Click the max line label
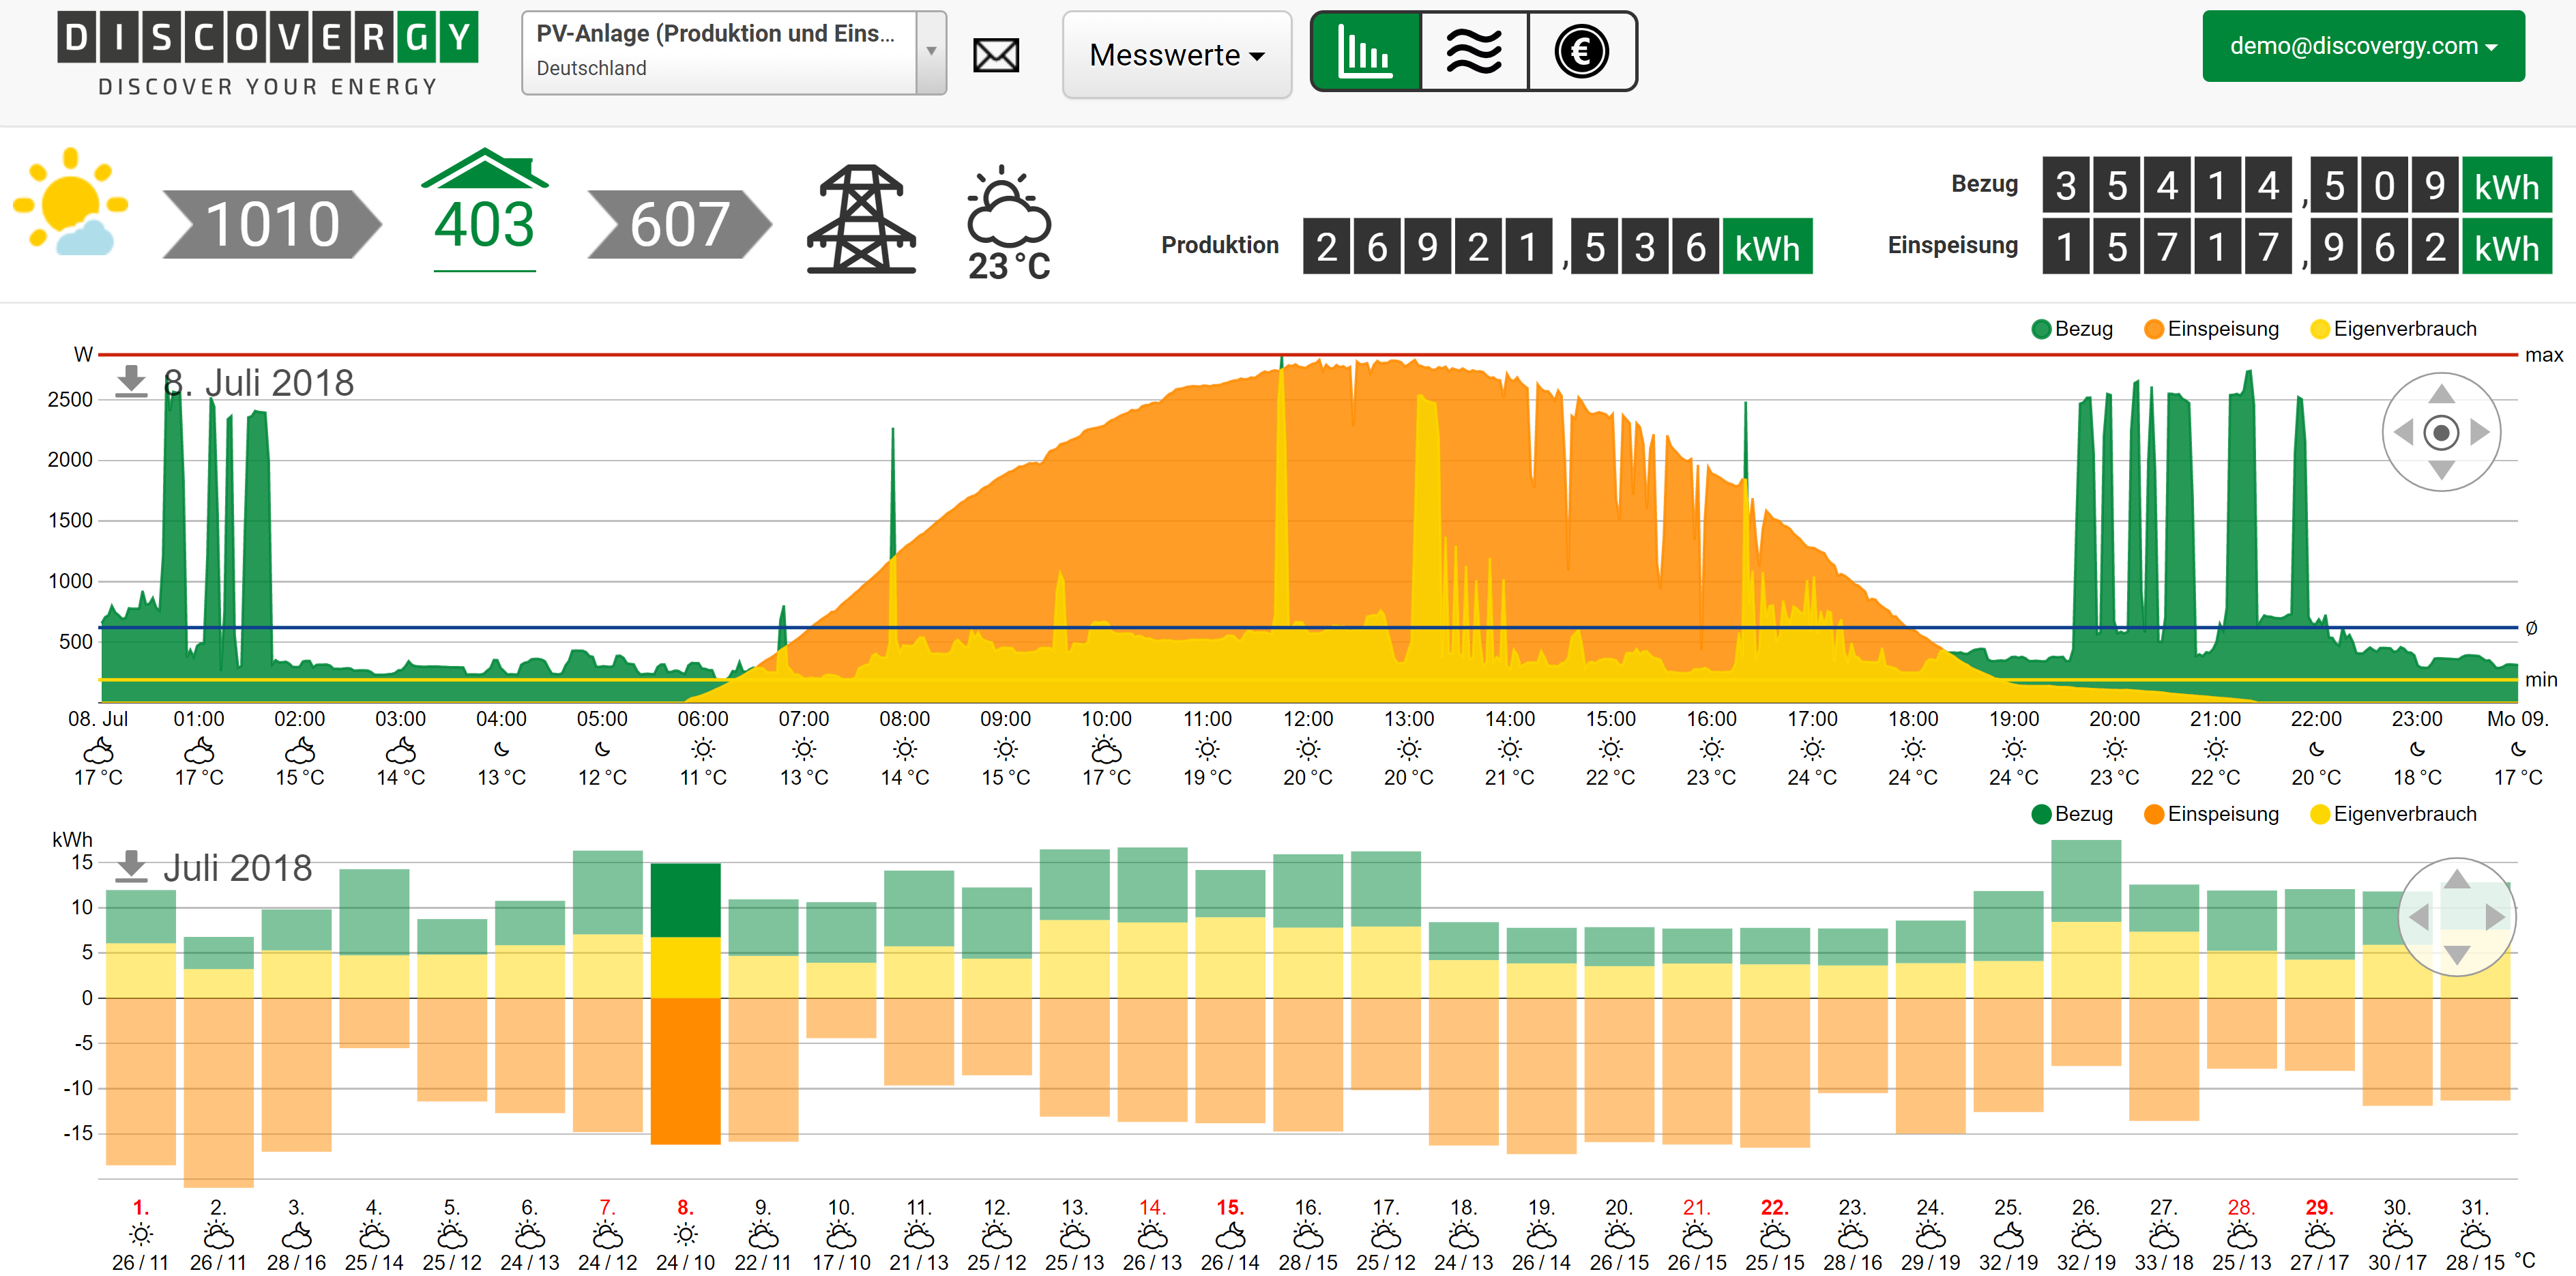This screenshot has width=2576, height=1276. pyautogui.click(x=2543, y=355)
